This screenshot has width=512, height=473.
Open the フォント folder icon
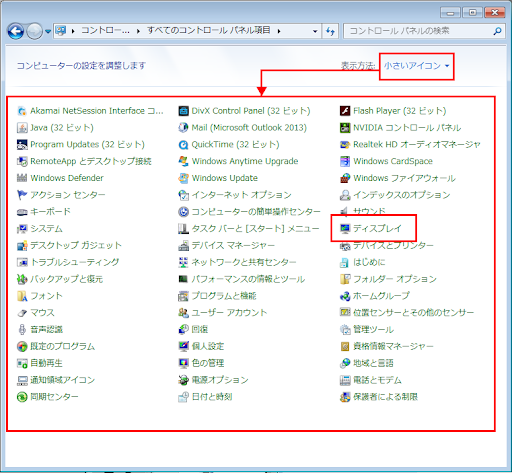click(22, 296)
